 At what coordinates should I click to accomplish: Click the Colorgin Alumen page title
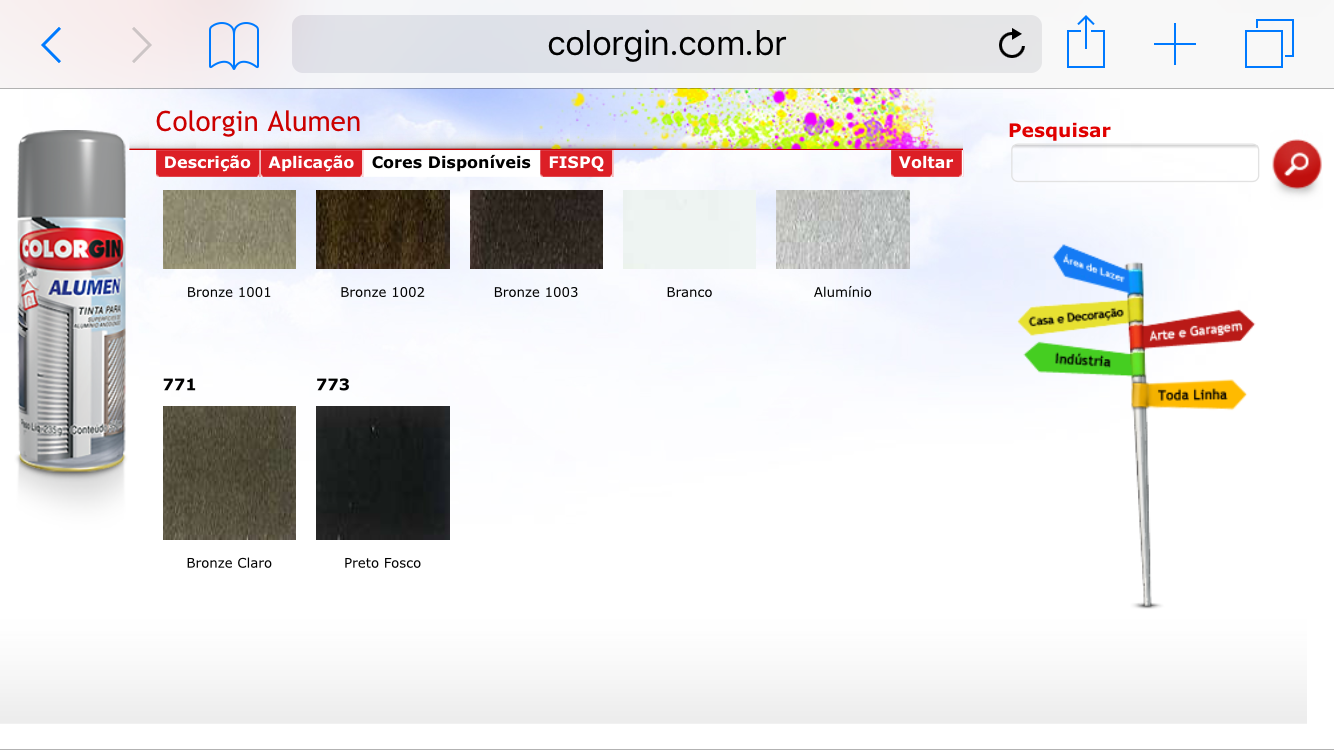click(x=258, y=122)
